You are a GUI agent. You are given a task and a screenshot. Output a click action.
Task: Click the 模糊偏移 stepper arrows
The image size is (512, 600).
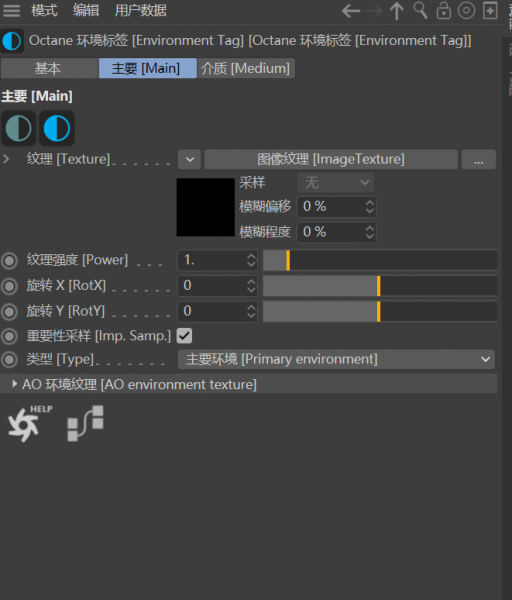pyautogui.click(x=369, y=207)
